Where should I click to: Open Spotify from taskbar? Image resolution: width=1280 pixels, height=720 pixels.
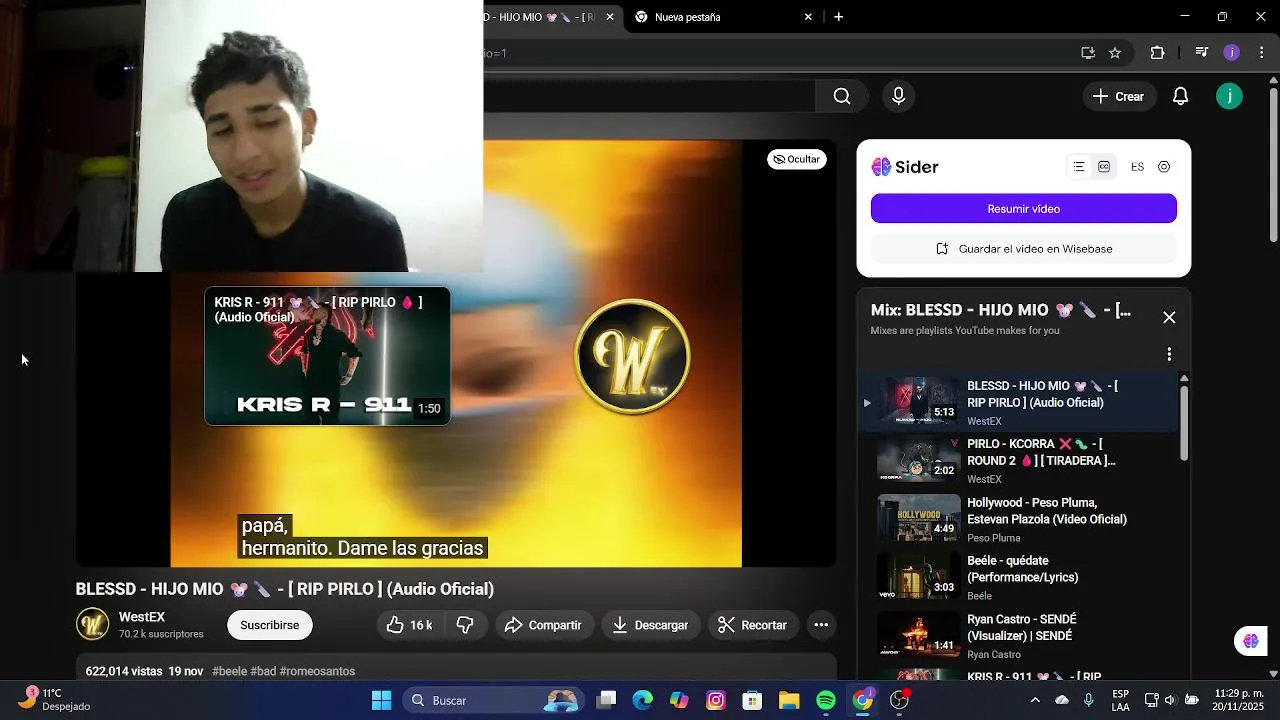[826, 700]
